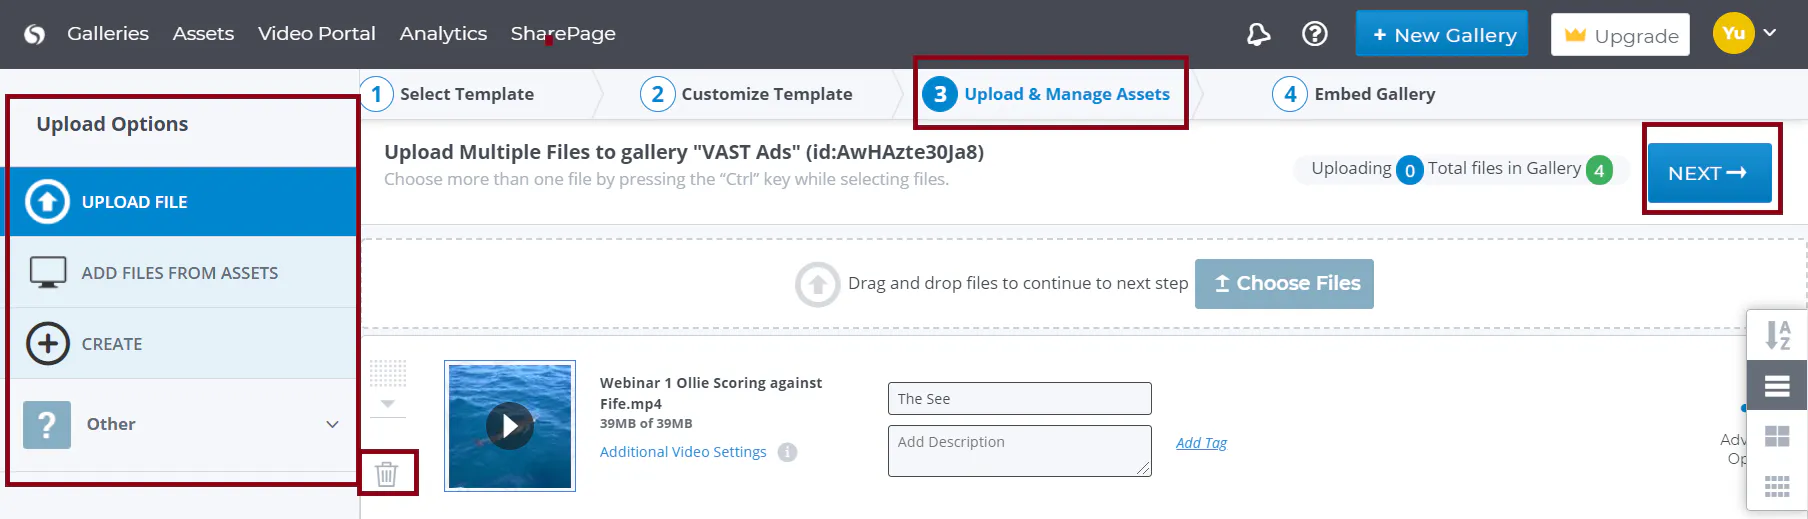Open Additional Video Settings link

pos(683,452)
